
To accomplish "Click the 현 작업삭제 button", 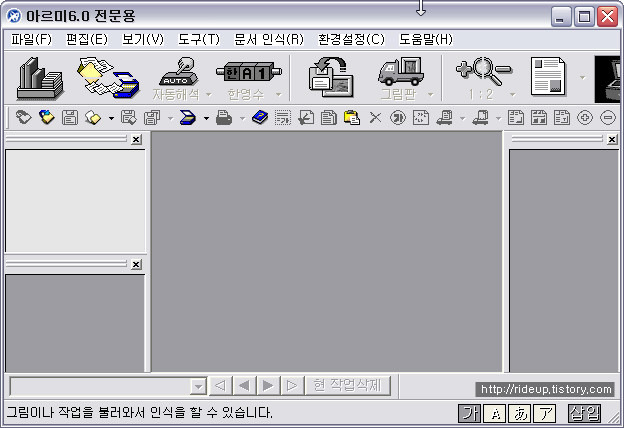I will point(347,385).
